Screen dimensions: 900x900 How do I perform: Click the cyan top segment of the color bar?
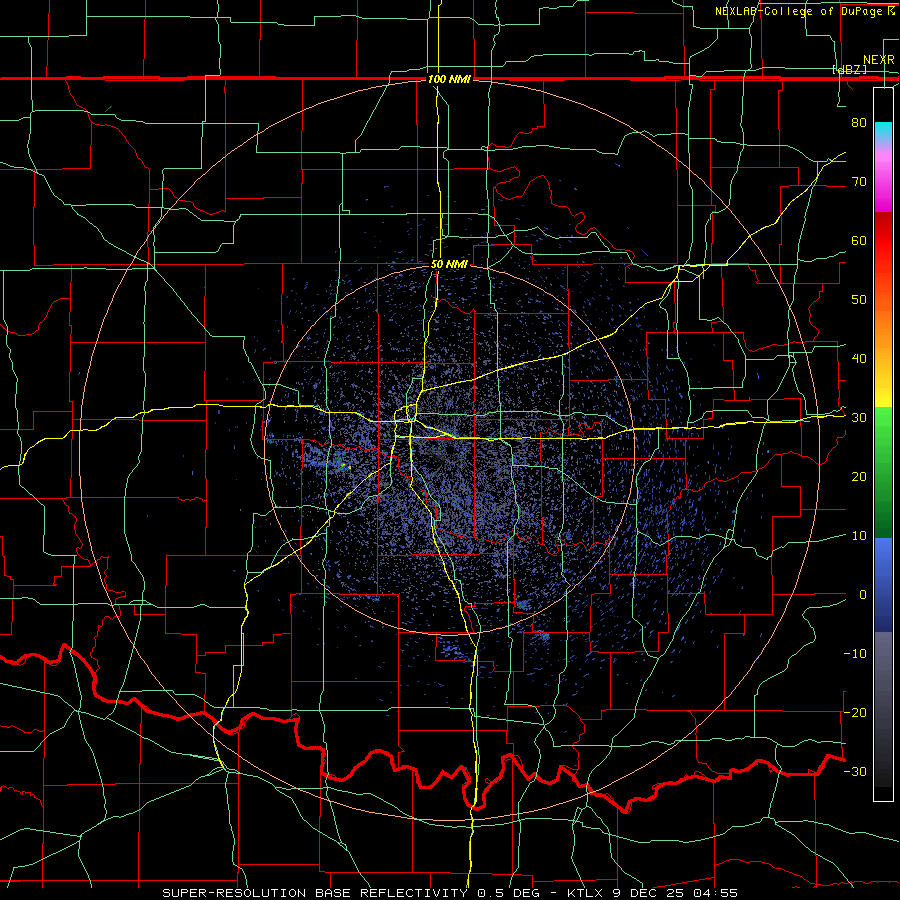[x=883, y=132]
